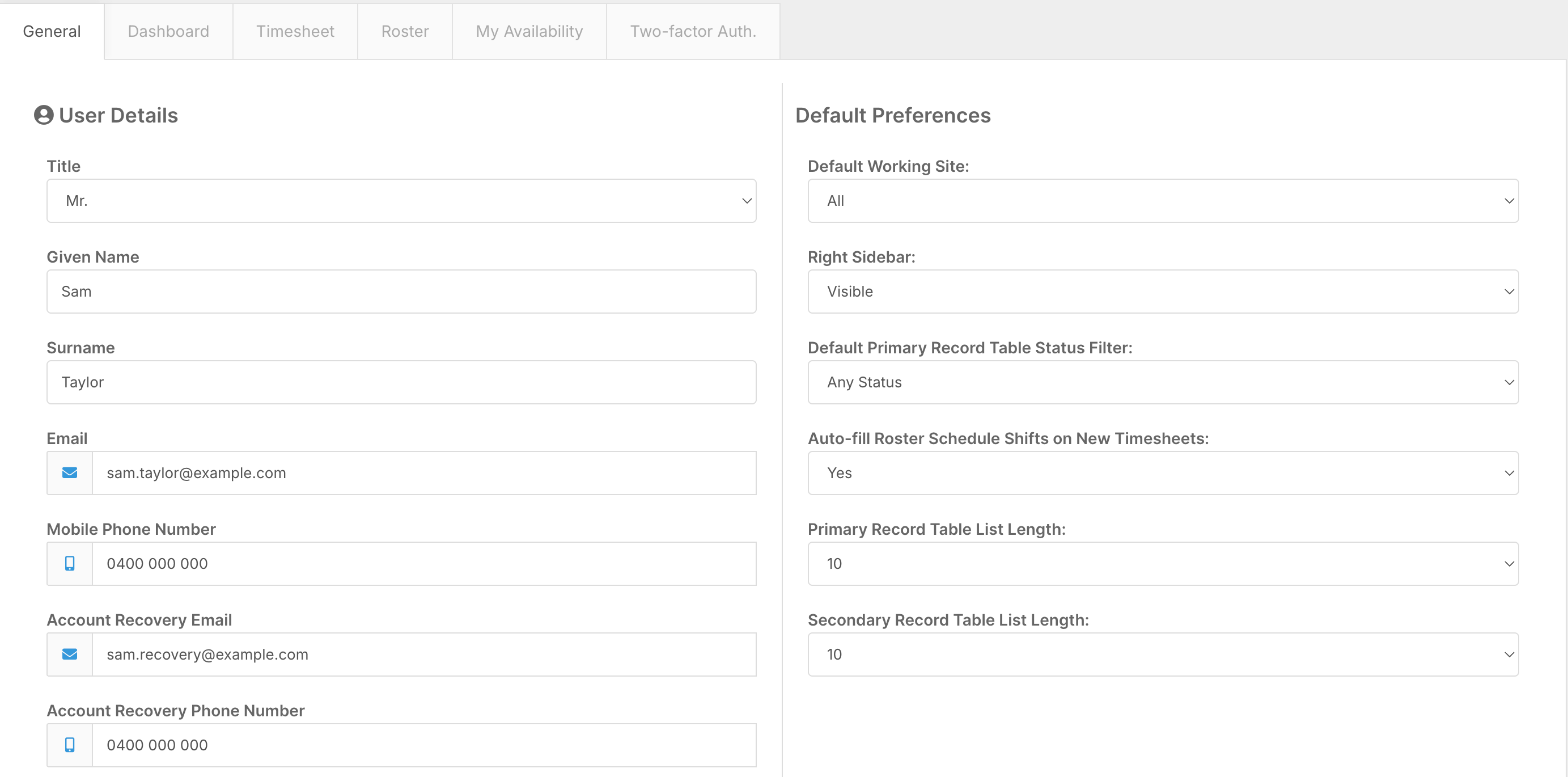
Task: Click the Default Working Site: label
Action: pyautogui.click(x=888, y=166)
